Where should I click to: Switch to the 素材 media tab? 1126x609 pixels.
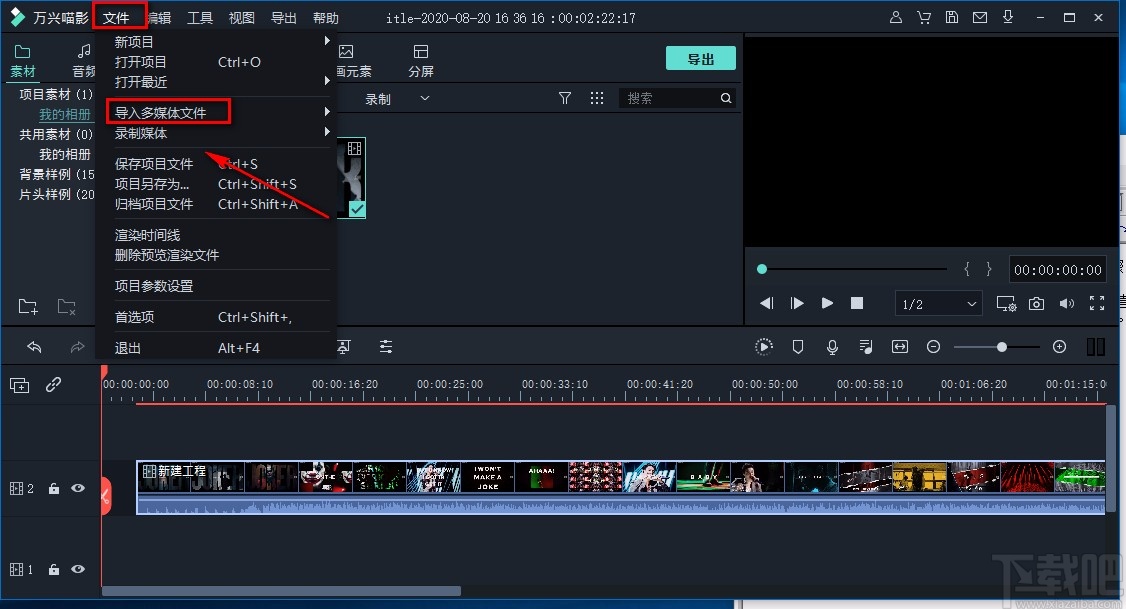click(22, 61)
